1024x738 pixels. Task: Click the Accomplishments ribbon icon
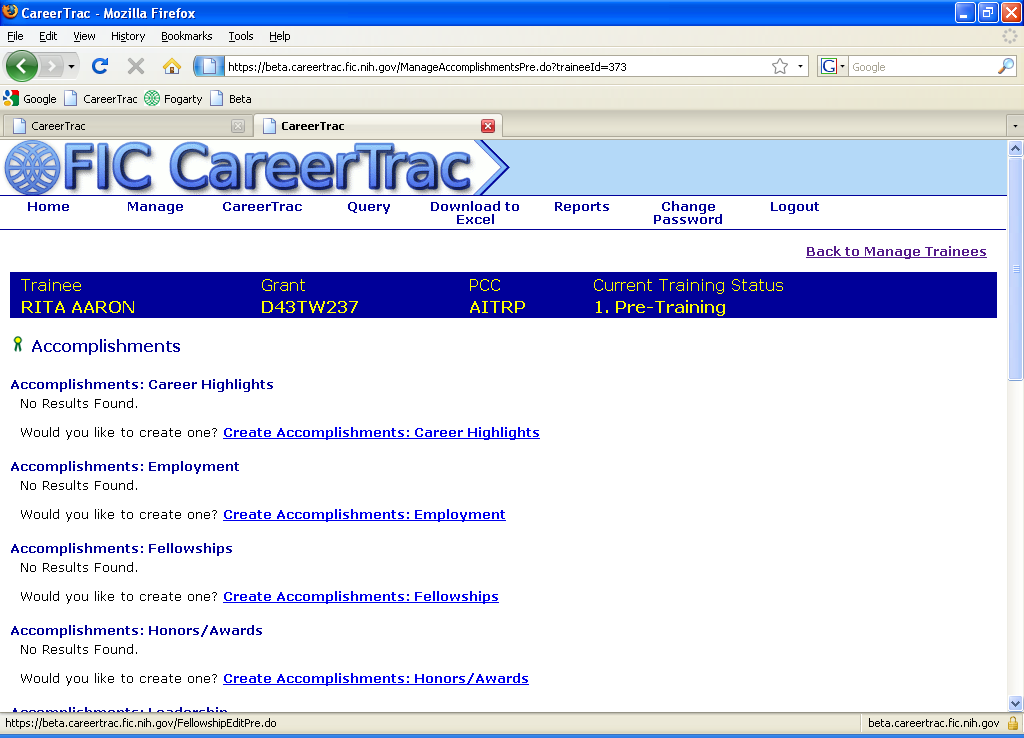(18, 344)
